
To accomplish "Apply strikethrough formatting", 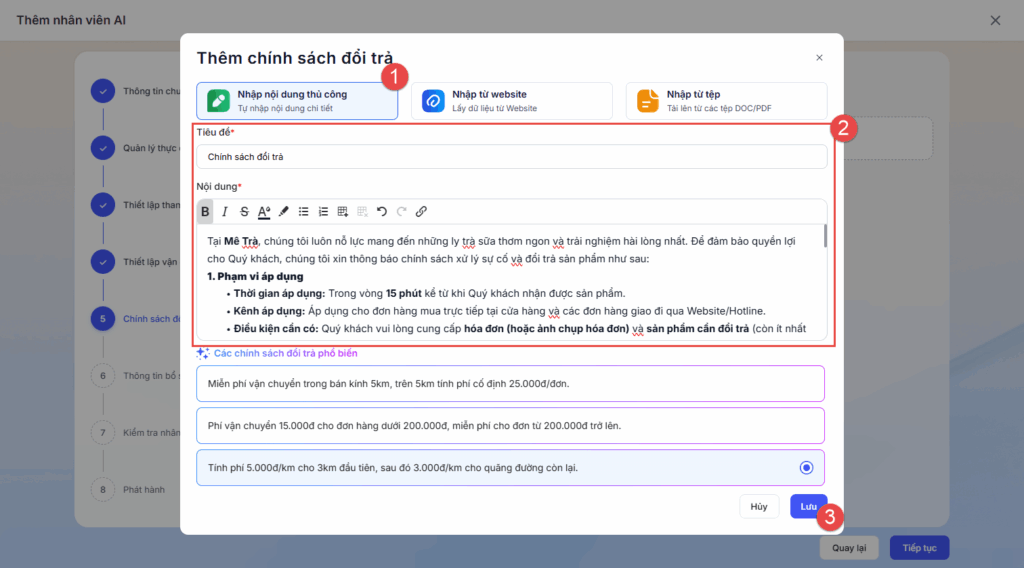I will (244, 212).
